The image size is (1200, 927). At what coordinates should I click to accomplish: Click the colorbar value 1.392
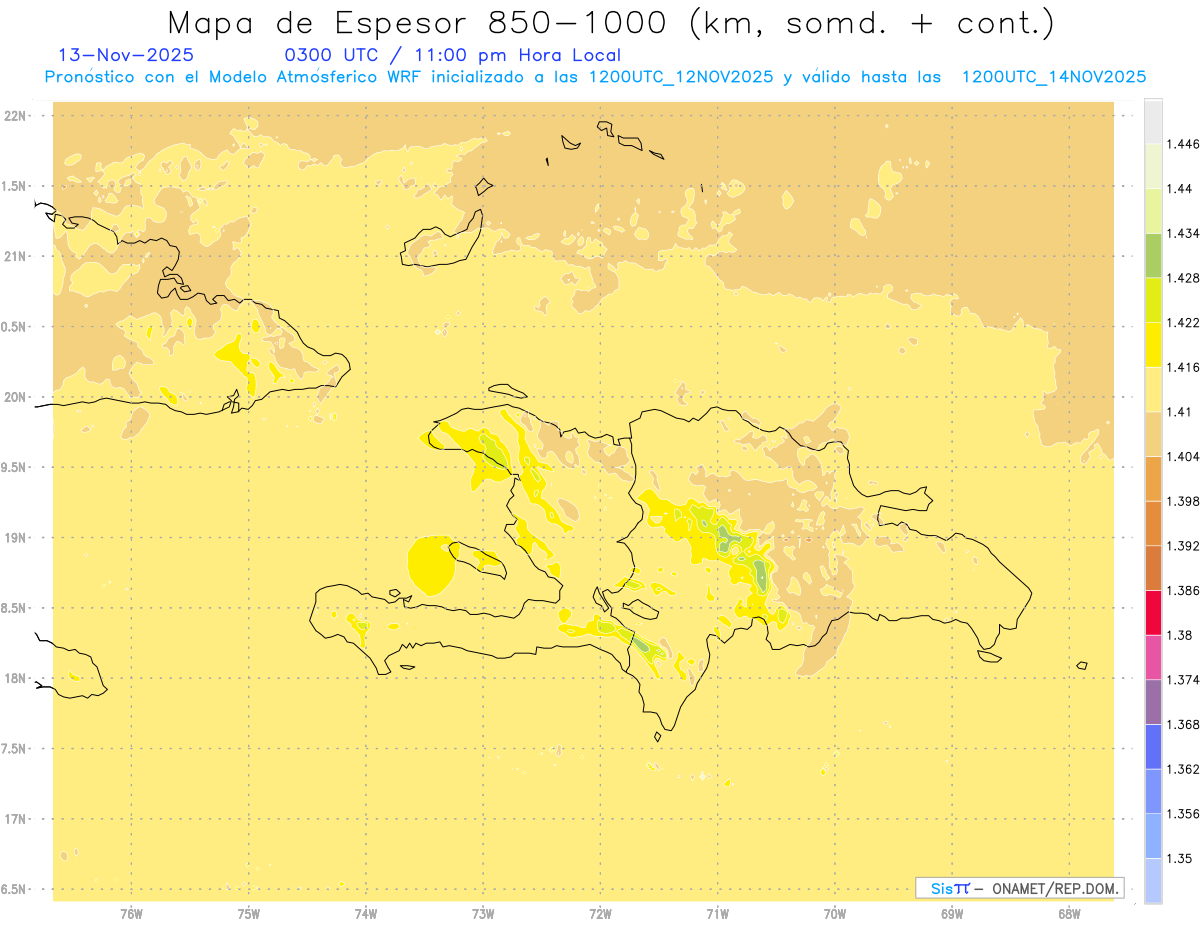(1183, 546)
